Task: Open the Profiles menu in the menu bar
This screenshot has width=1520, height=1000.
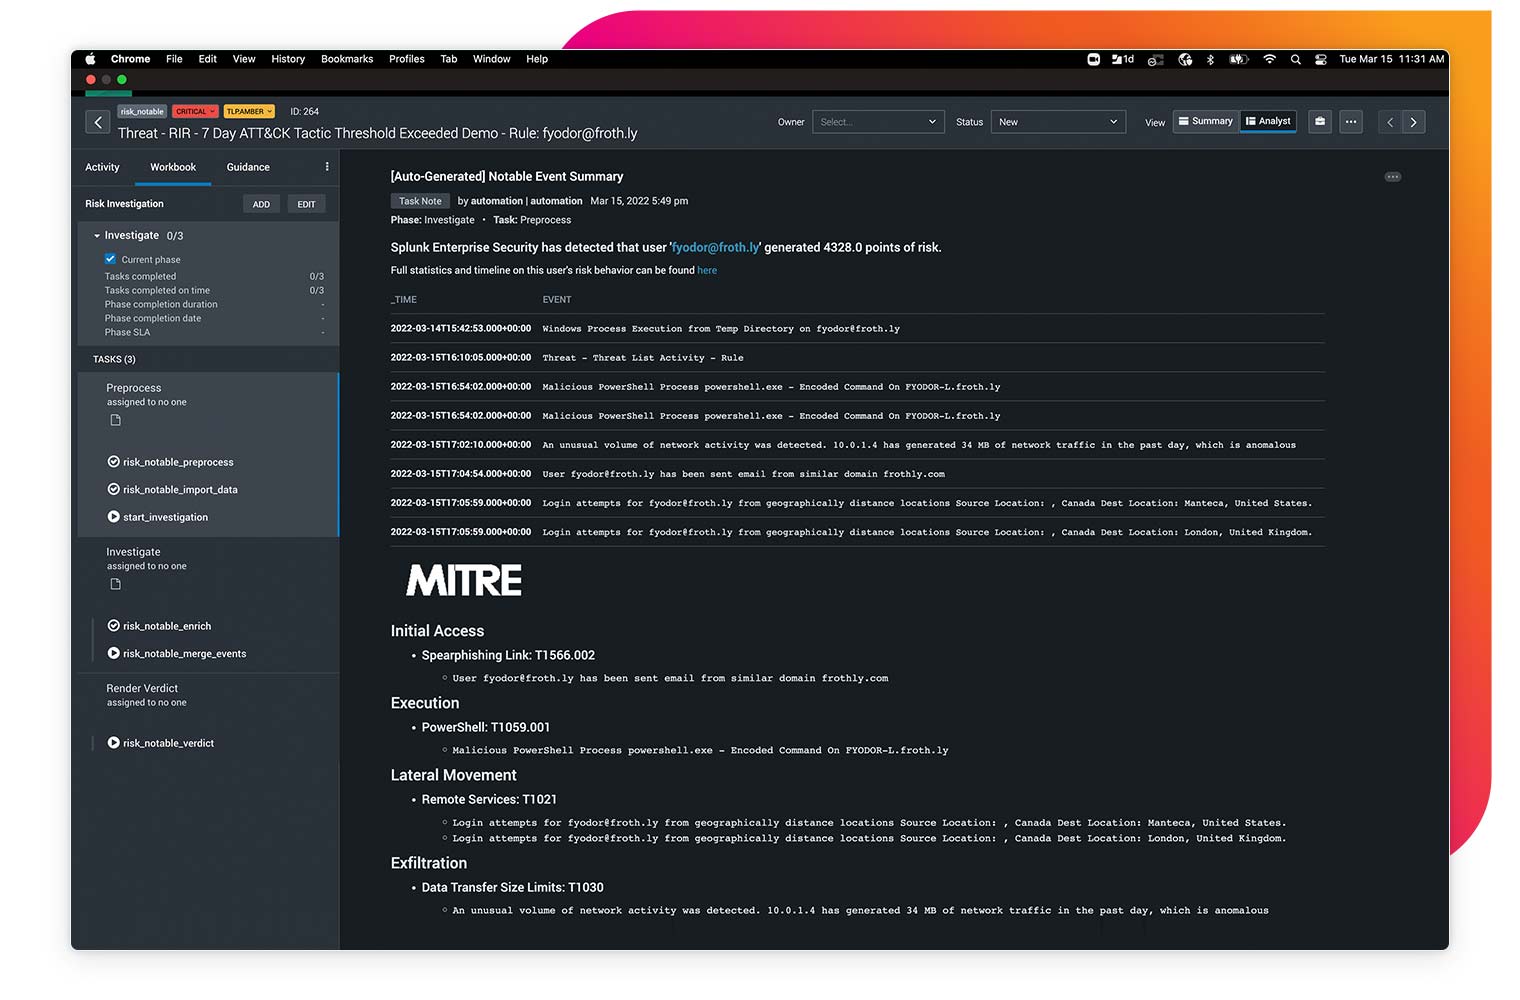Action: pos(407,59)
